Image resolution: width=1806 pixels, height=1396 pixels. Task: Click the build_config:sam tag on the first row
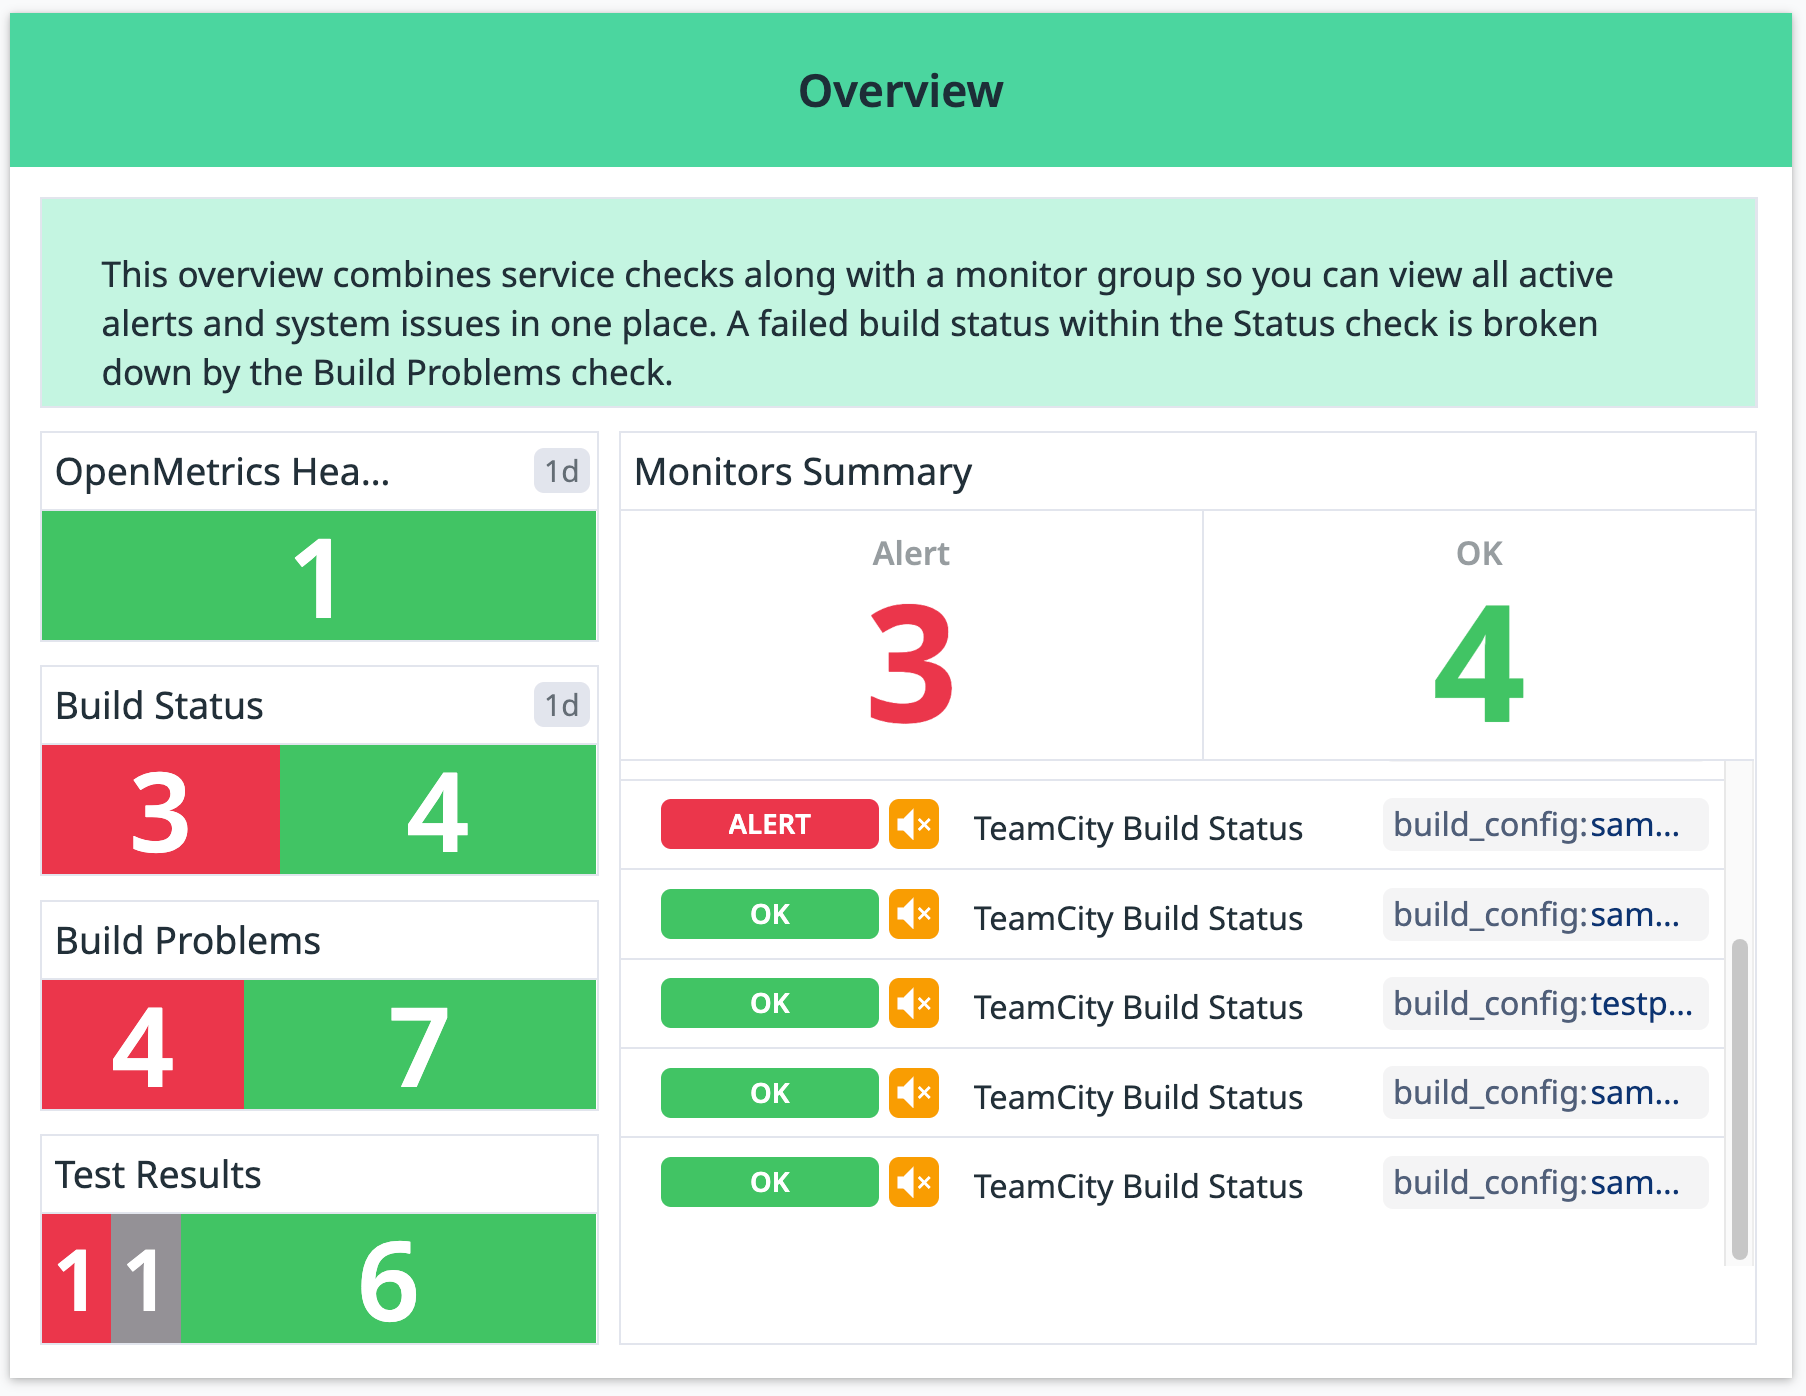click(x=1545, y=824)
